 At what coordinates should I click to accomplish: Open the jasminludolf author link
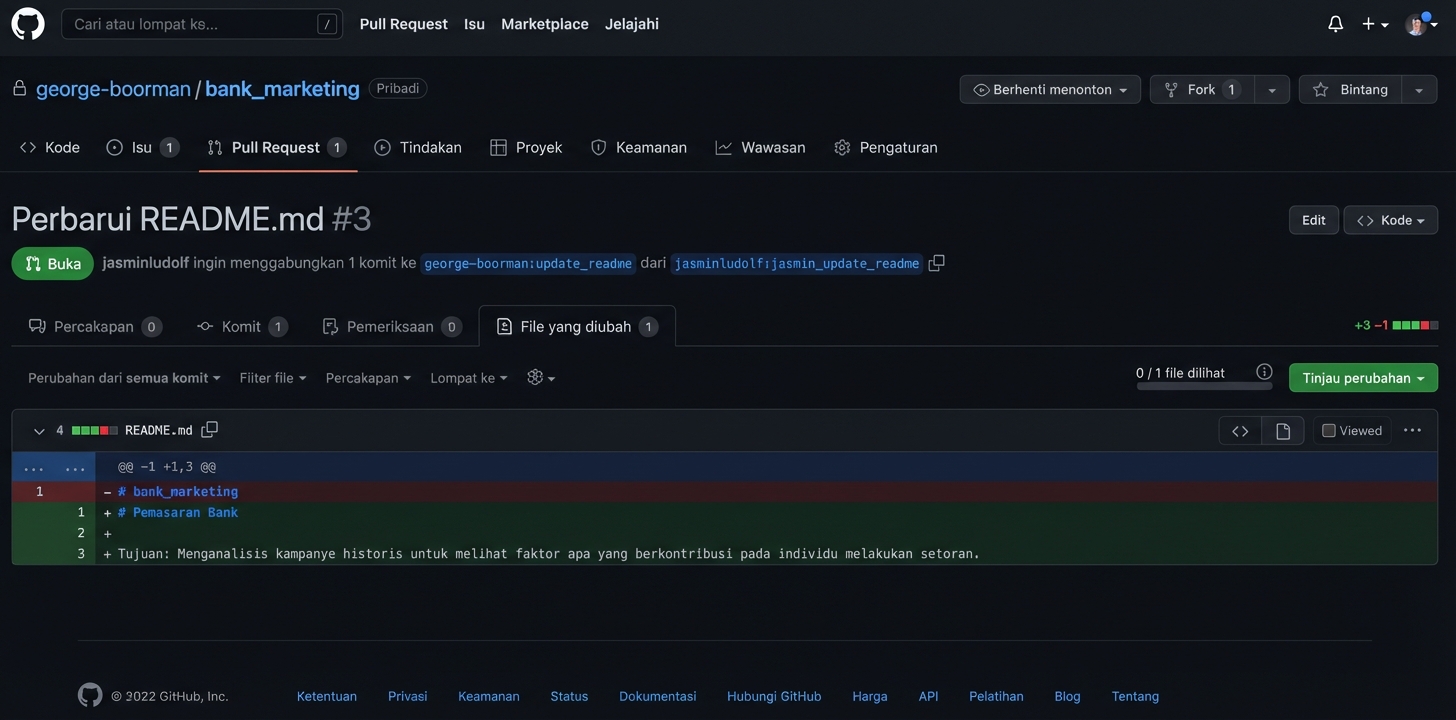coord(145,263)
